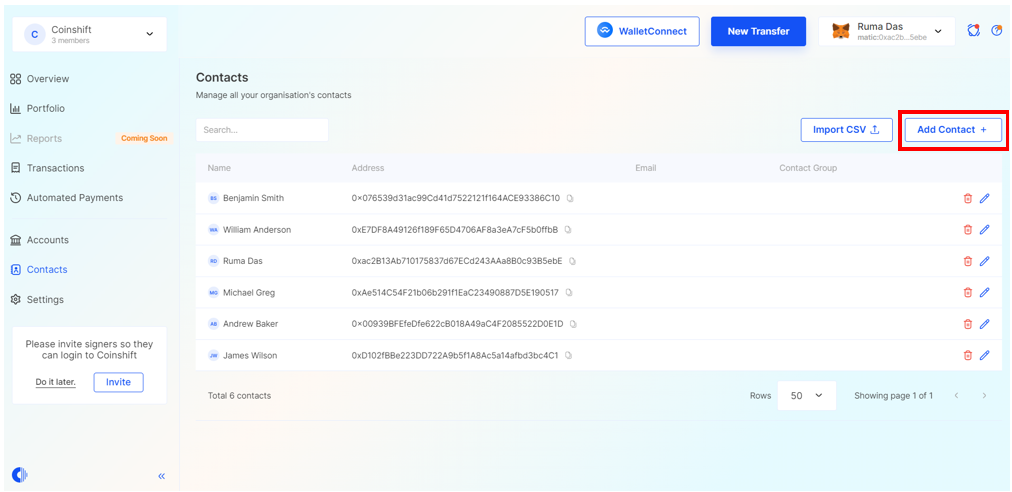The image size is (1012, 492).
Task: Delete the James Wilson contact
Action: (x=967, y=355)
